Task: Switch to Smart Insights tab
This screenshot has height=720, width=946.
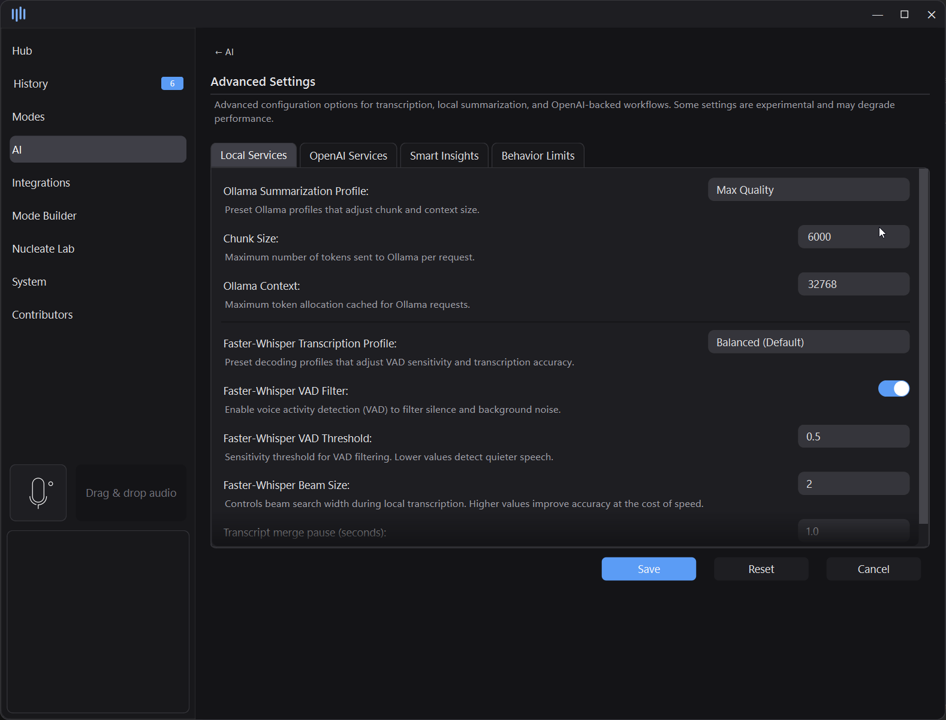Action: tap(444, 156)
